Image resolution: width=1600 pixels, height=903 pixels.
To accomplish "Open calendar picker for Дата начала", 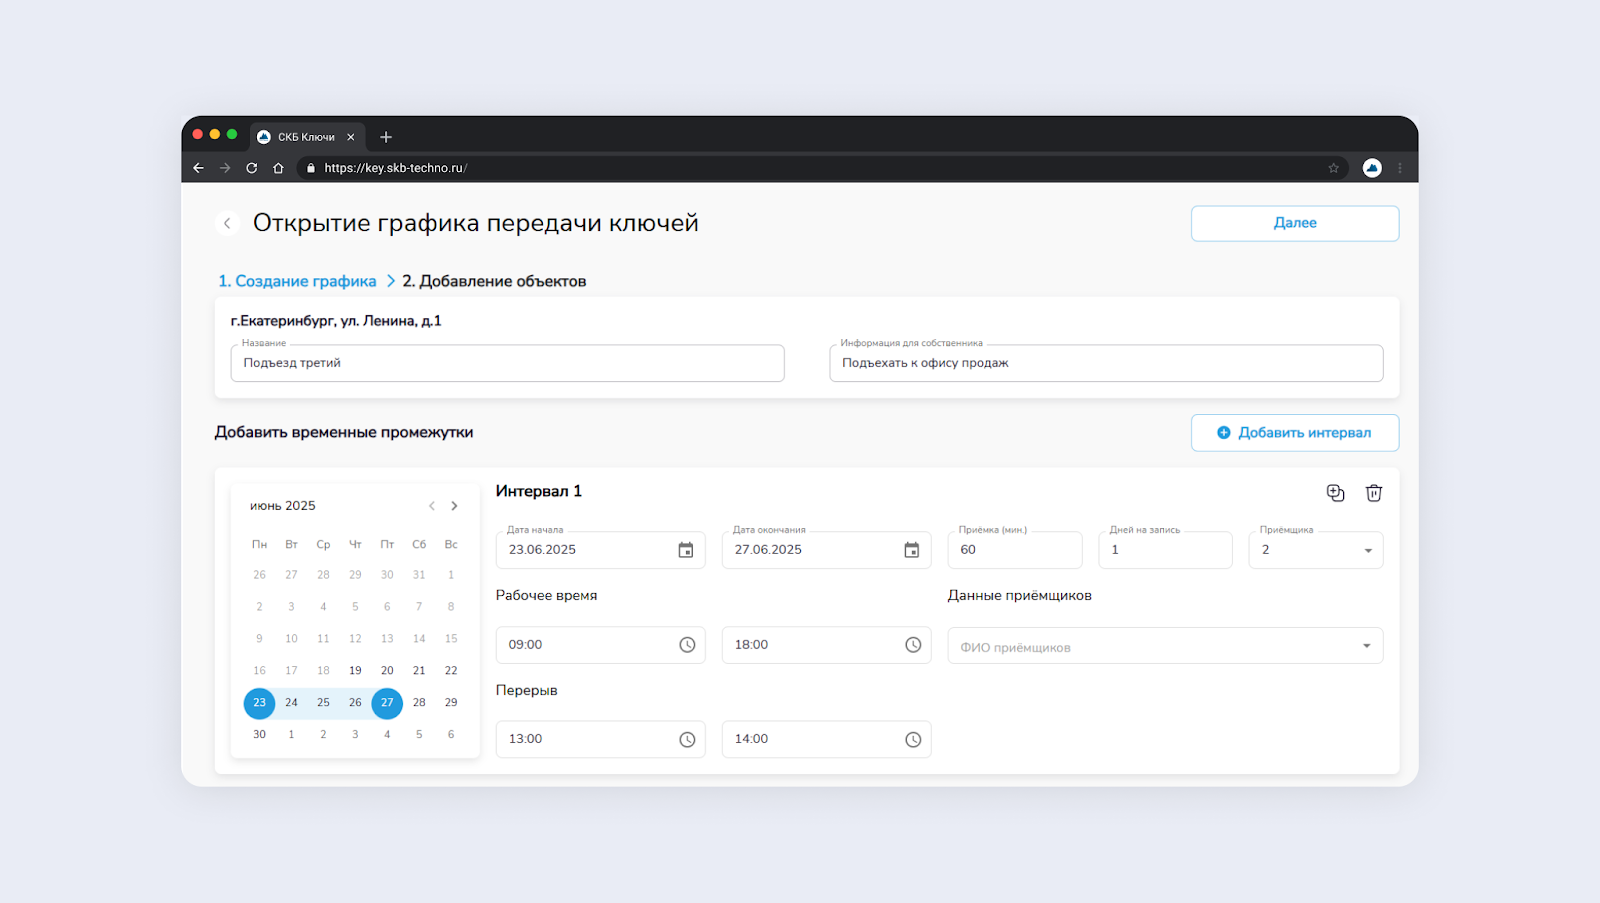I will (x=686, y=550).
